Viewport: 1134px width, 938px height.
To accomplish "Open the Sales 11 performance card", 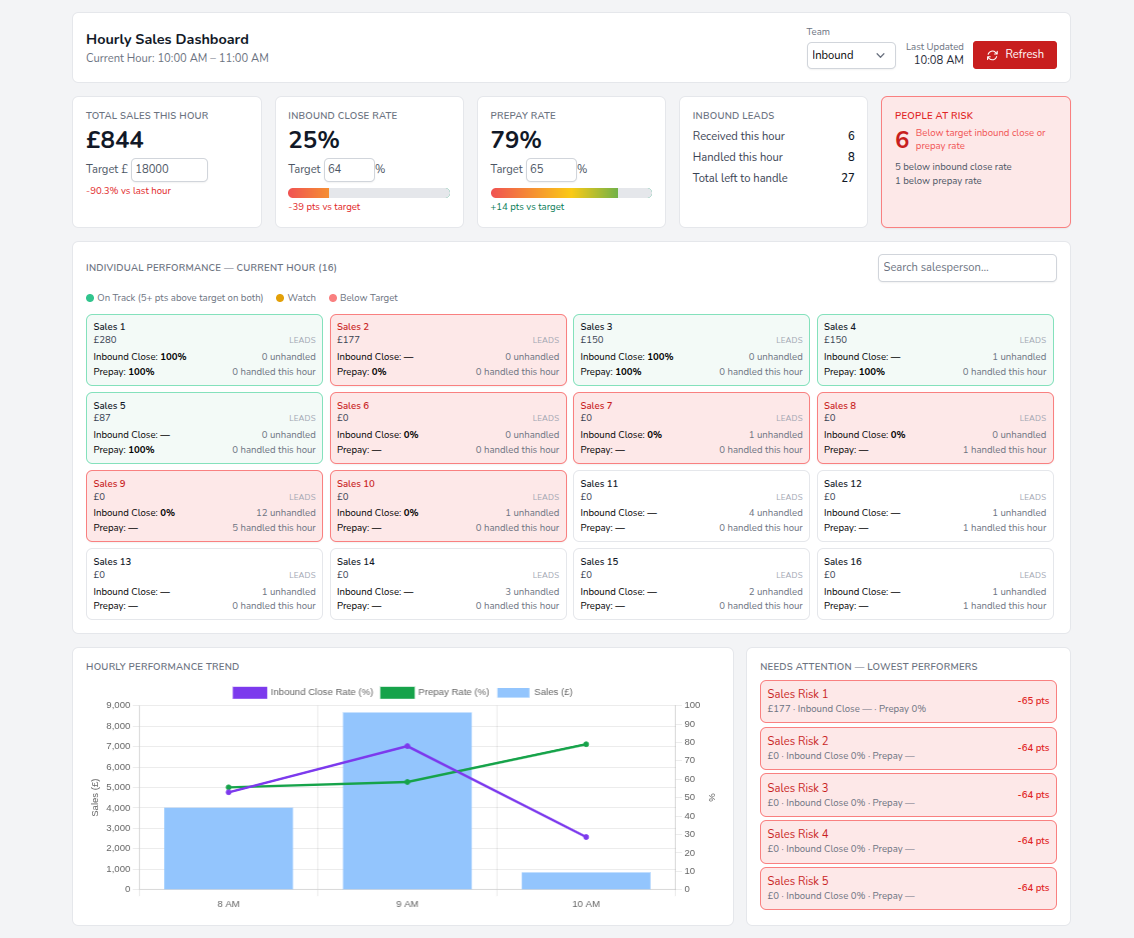I will point(691,506).
